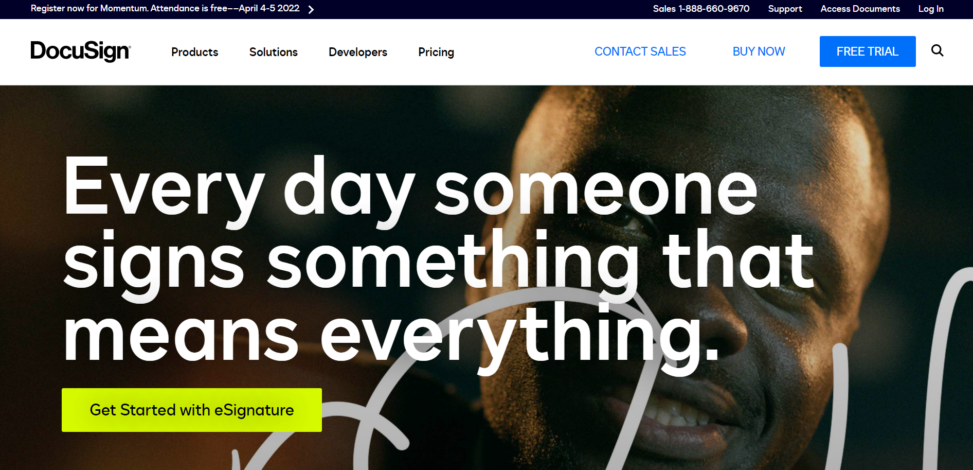This screenshot has height=470, width=973.
Task: Expand the Products menu
Action: click(194, 52)
